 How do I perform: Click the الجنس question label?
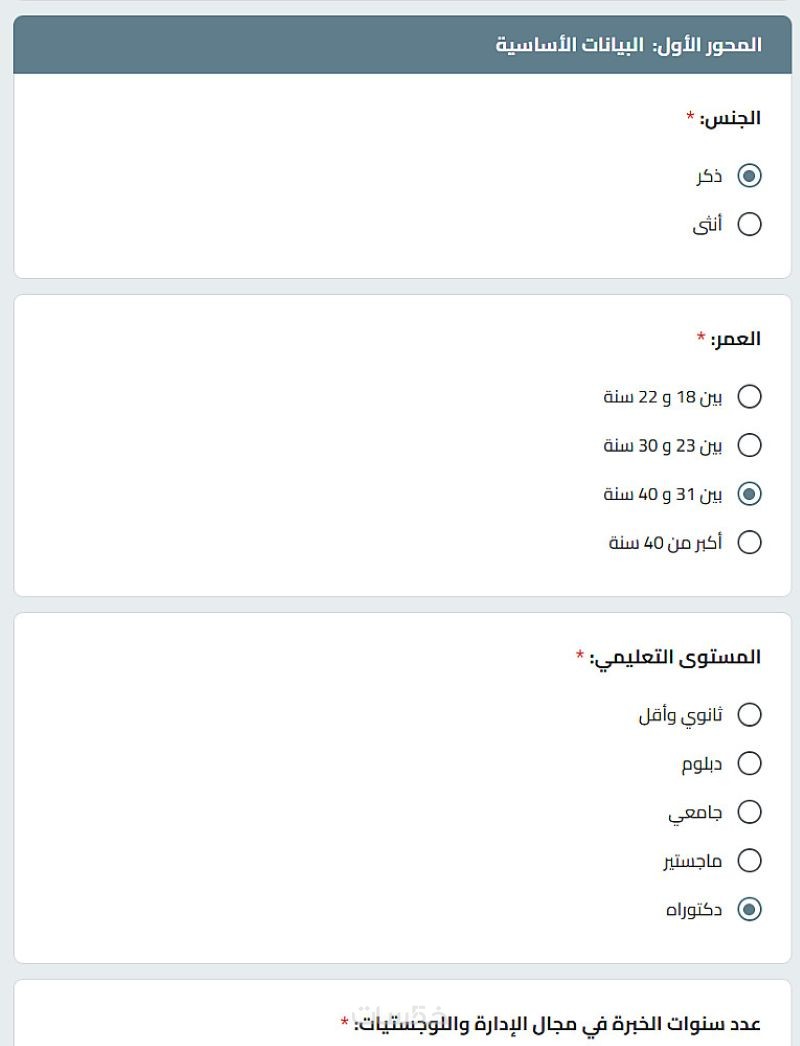[730, 118]
